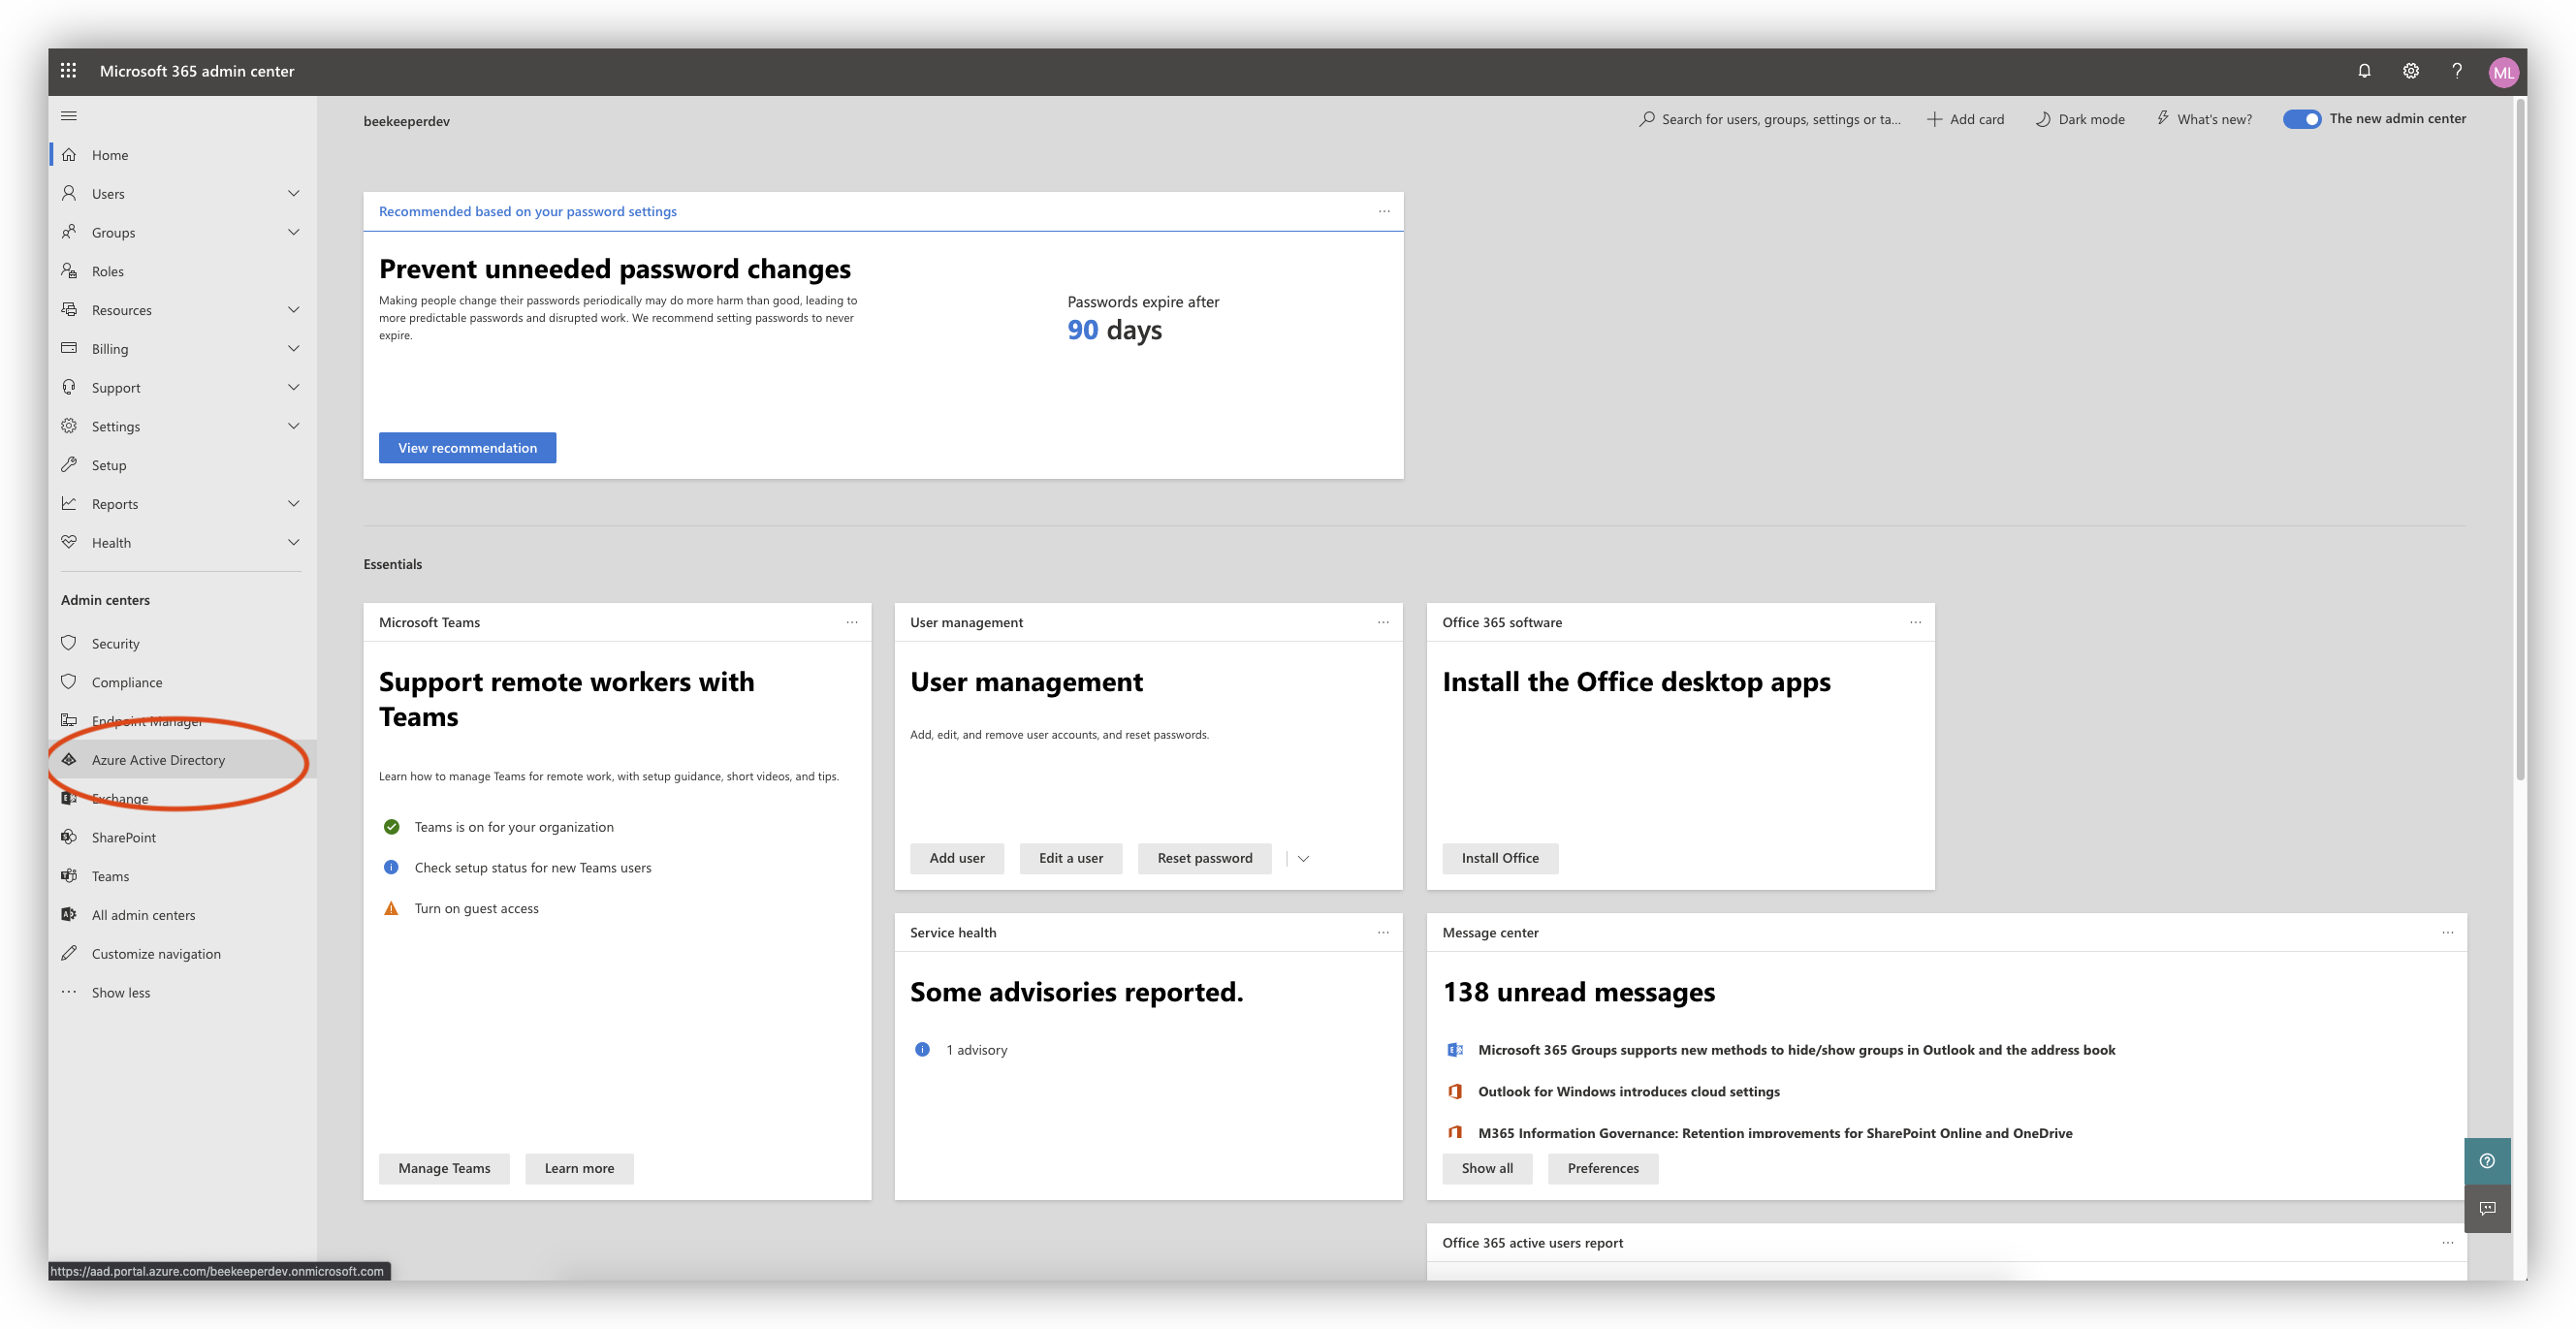Image resolution: width=2576 pixels, height=1329 pixels.
Task: Click the search users, groups, settings field
Action: 1769,119
